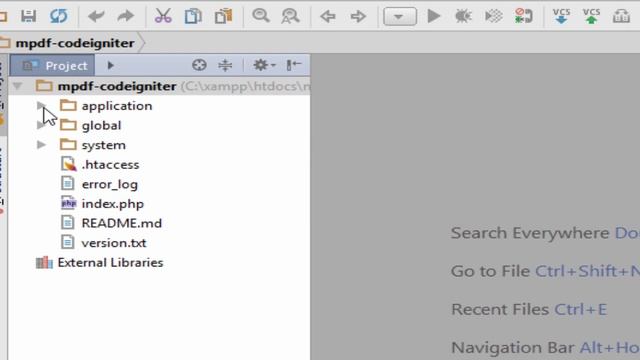Open Replace with the second magnifier icon
Image resolution: width=640 pixels, height=360 pixels.
pos(290,16)
